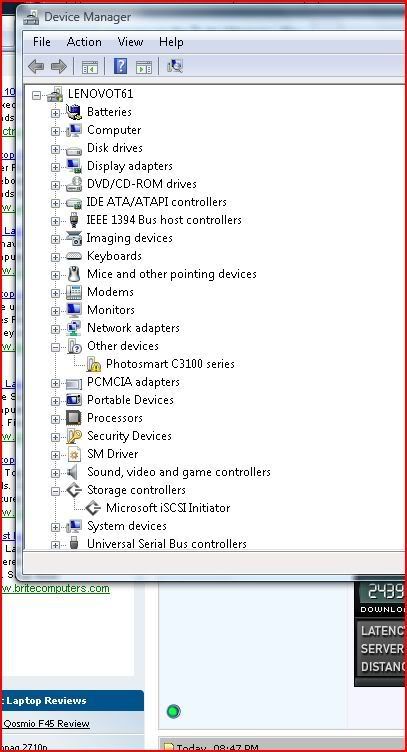Select the System devices label
The height and width of the screenshot is (752, 407).
click(x=127, y=526)
